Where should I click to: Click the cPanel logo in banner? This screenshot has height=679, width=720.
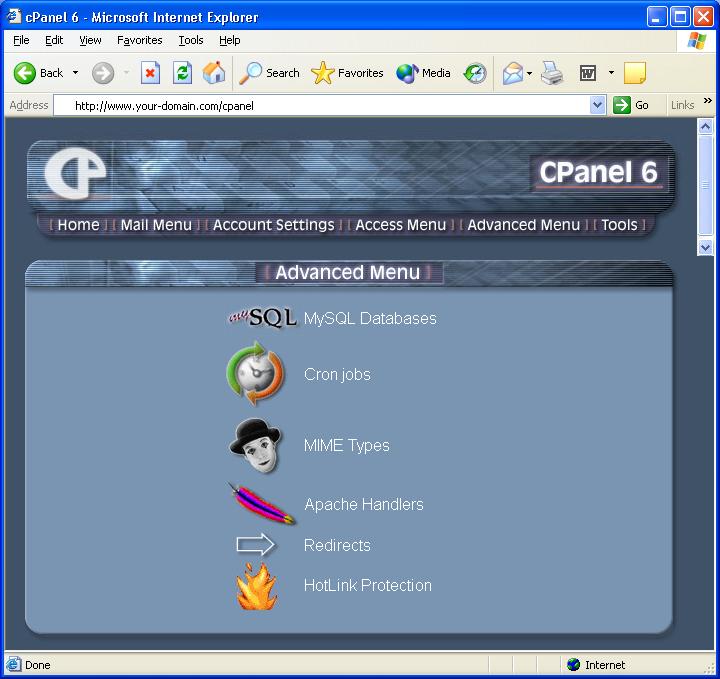(75, 173)
